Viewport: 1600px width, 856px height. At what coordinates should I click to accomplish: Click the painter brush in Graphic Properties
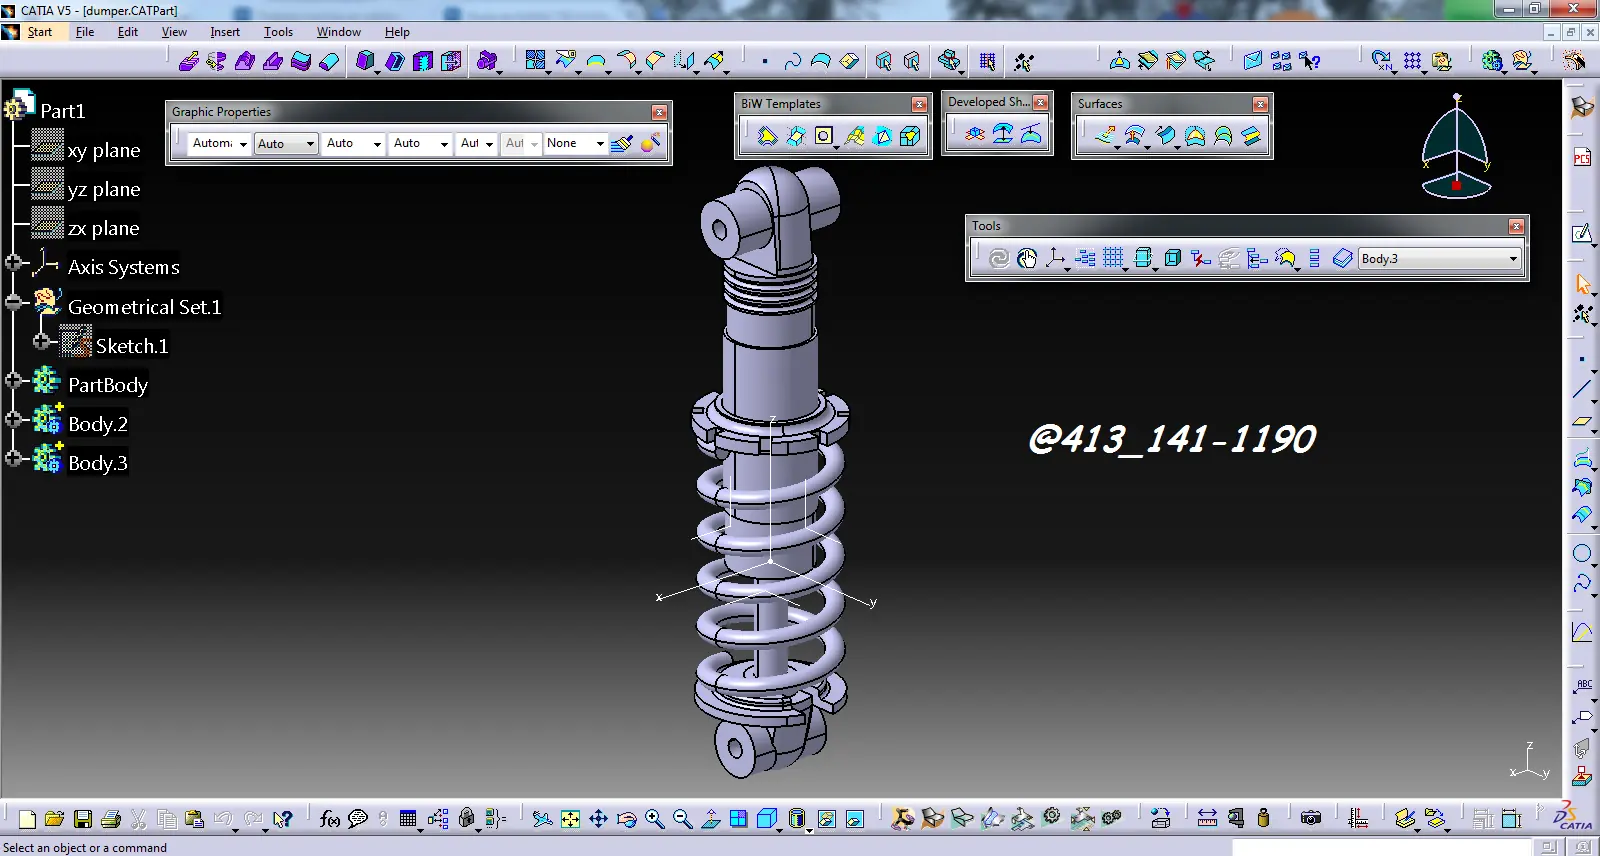click(622, 143)
